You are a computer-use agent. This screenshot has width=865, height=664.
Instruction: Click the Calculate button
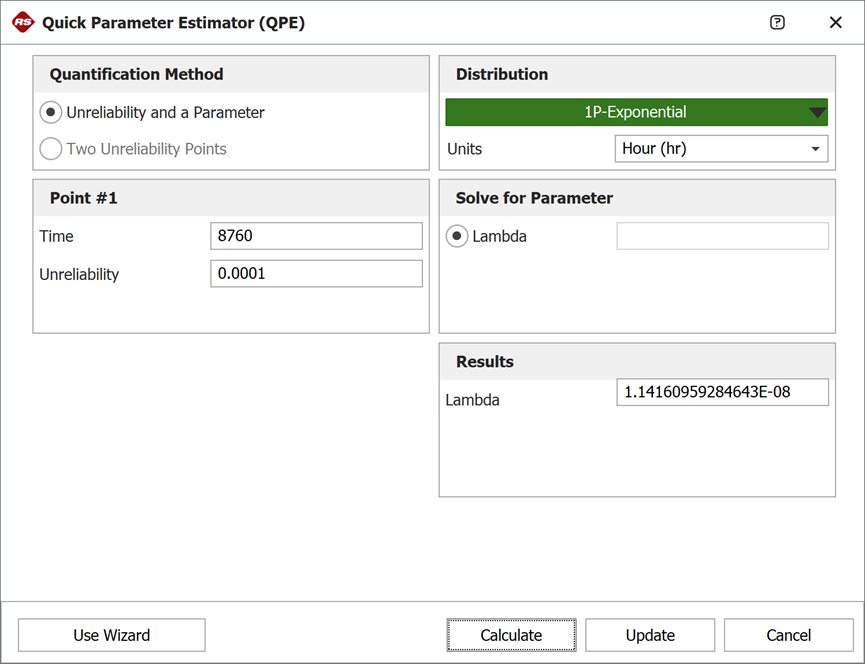click(x=511, y=635)
